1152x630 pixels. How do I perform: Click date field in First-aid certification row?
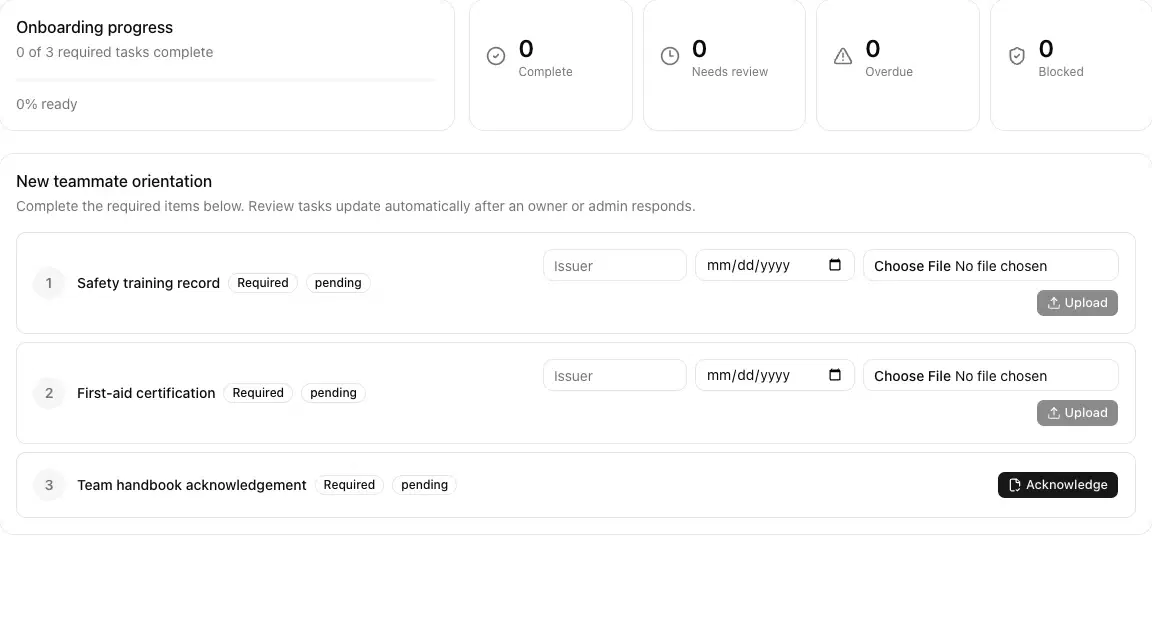774,375
